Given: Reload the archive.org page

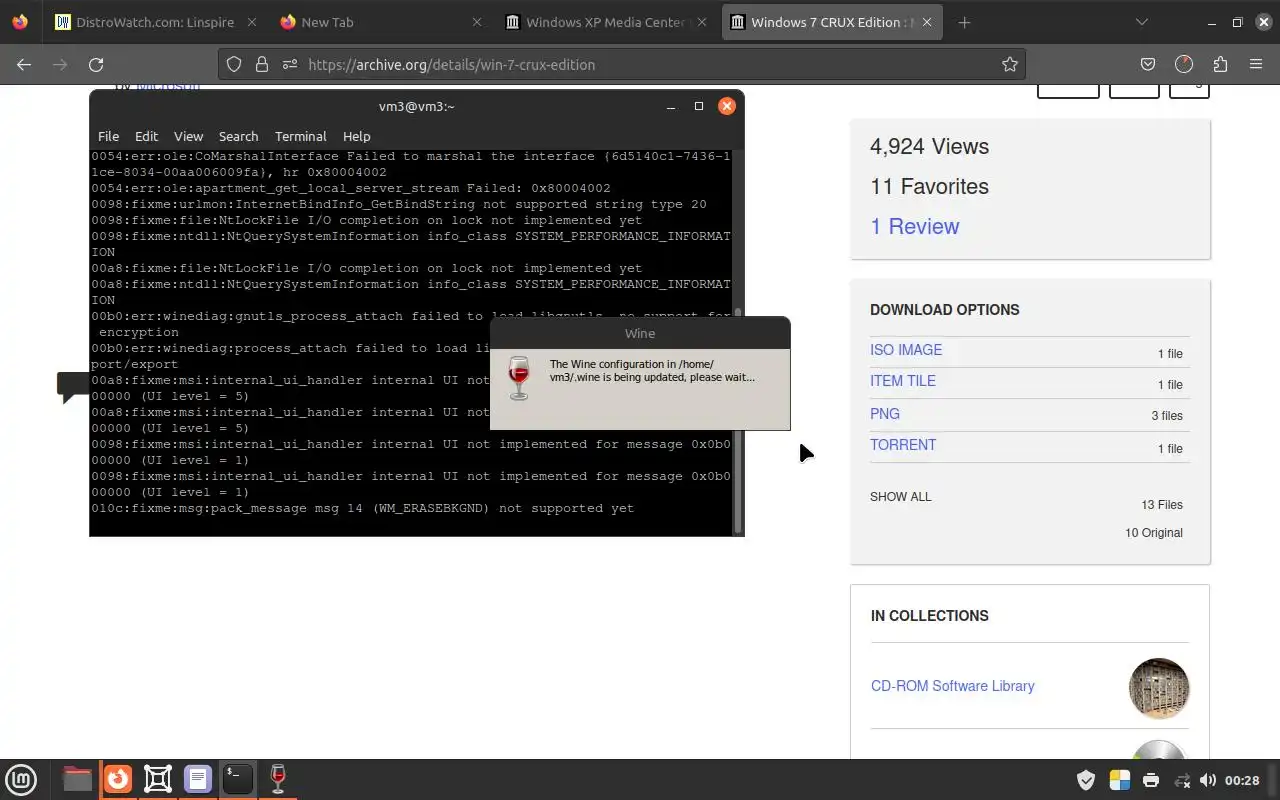Looking at the screenshot, I should 96,64.
